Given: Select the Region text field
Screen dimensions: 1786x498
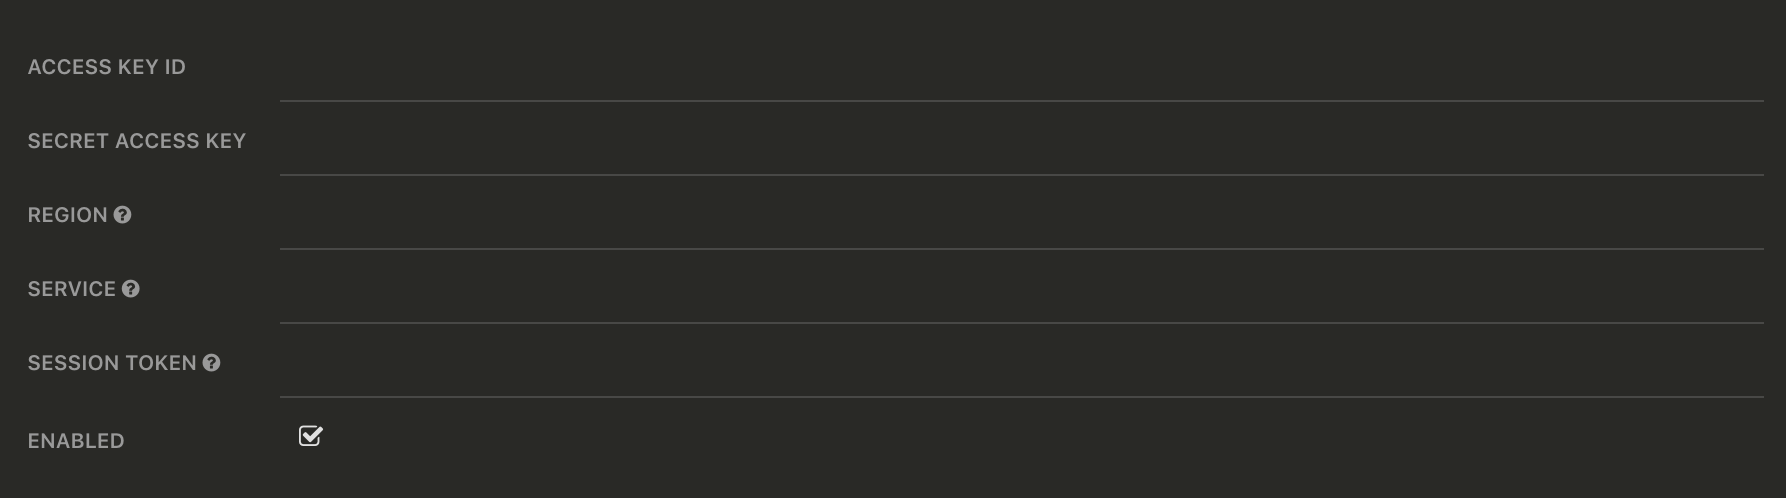Looking at the screenshot, I should (x=1022, y=215).
